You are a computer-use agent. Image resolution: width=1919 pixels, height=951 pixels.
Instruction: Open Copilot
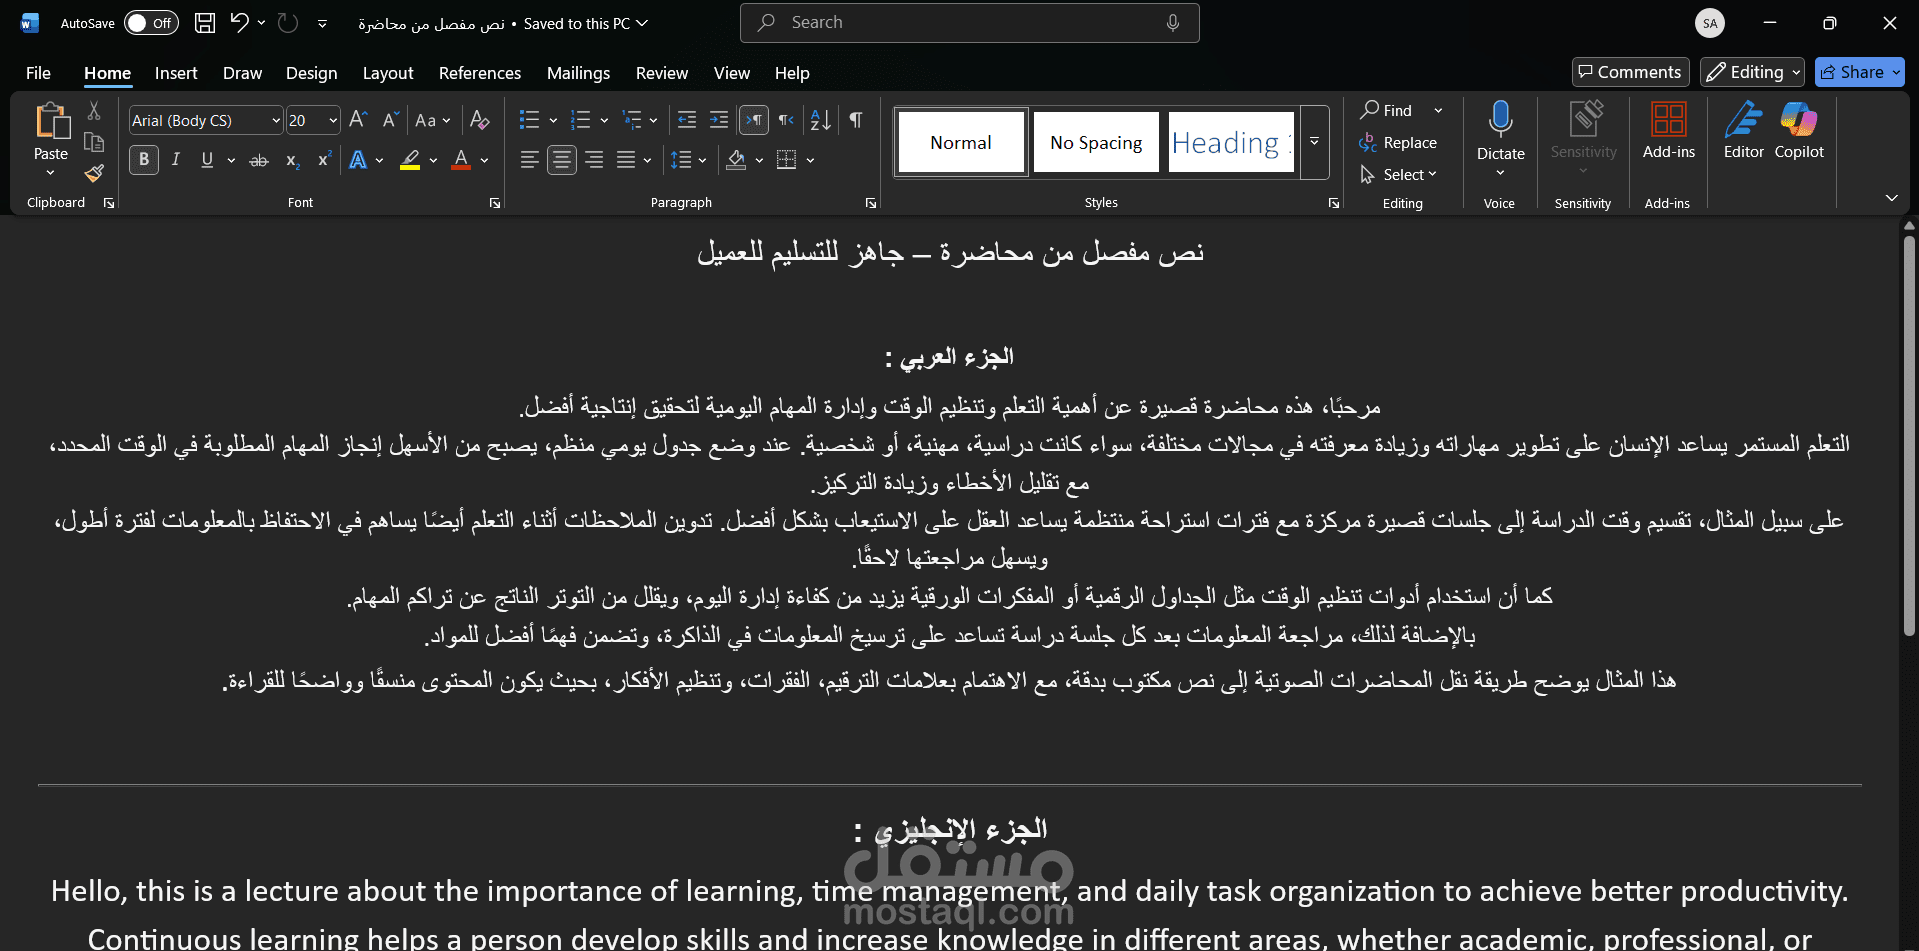tap(1799, 130)
